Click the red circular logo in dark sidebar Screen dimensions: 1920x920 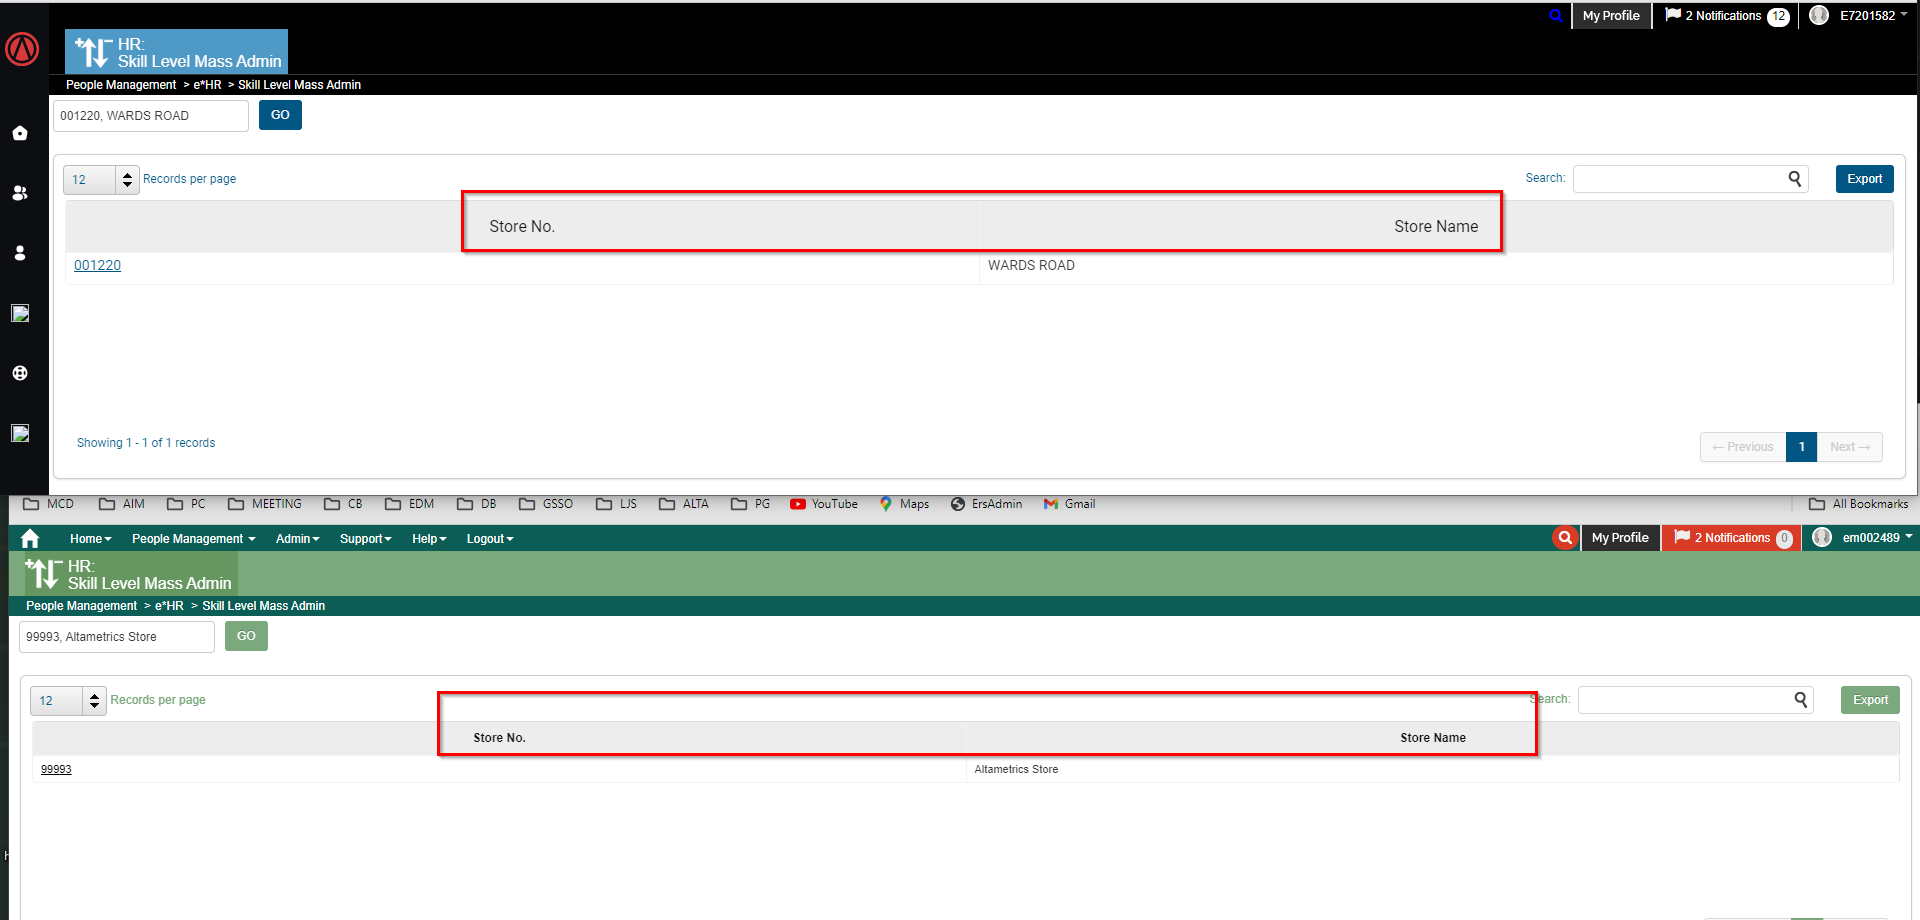(22, 48)
